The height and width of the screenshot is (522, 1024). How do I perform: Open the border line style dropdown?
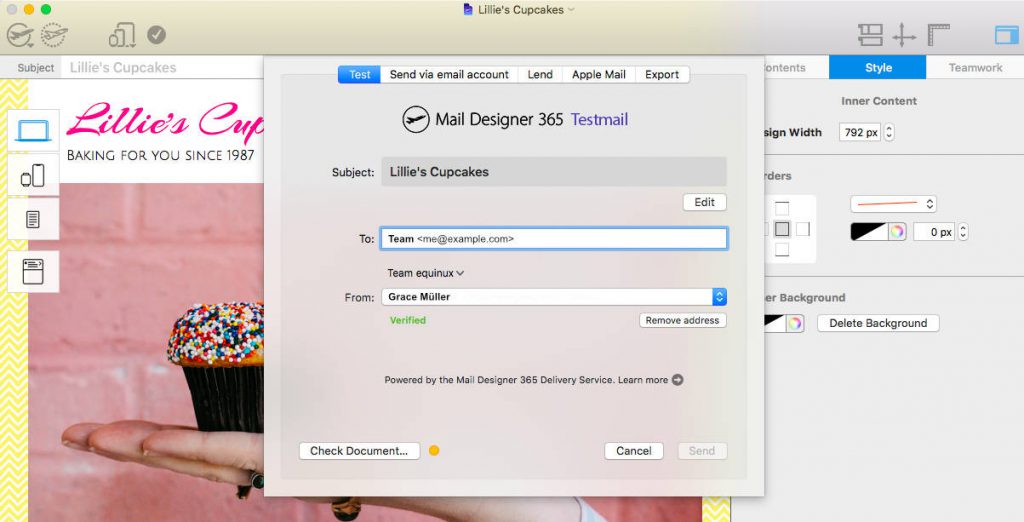pyautogui.click(x=893, y=204)
